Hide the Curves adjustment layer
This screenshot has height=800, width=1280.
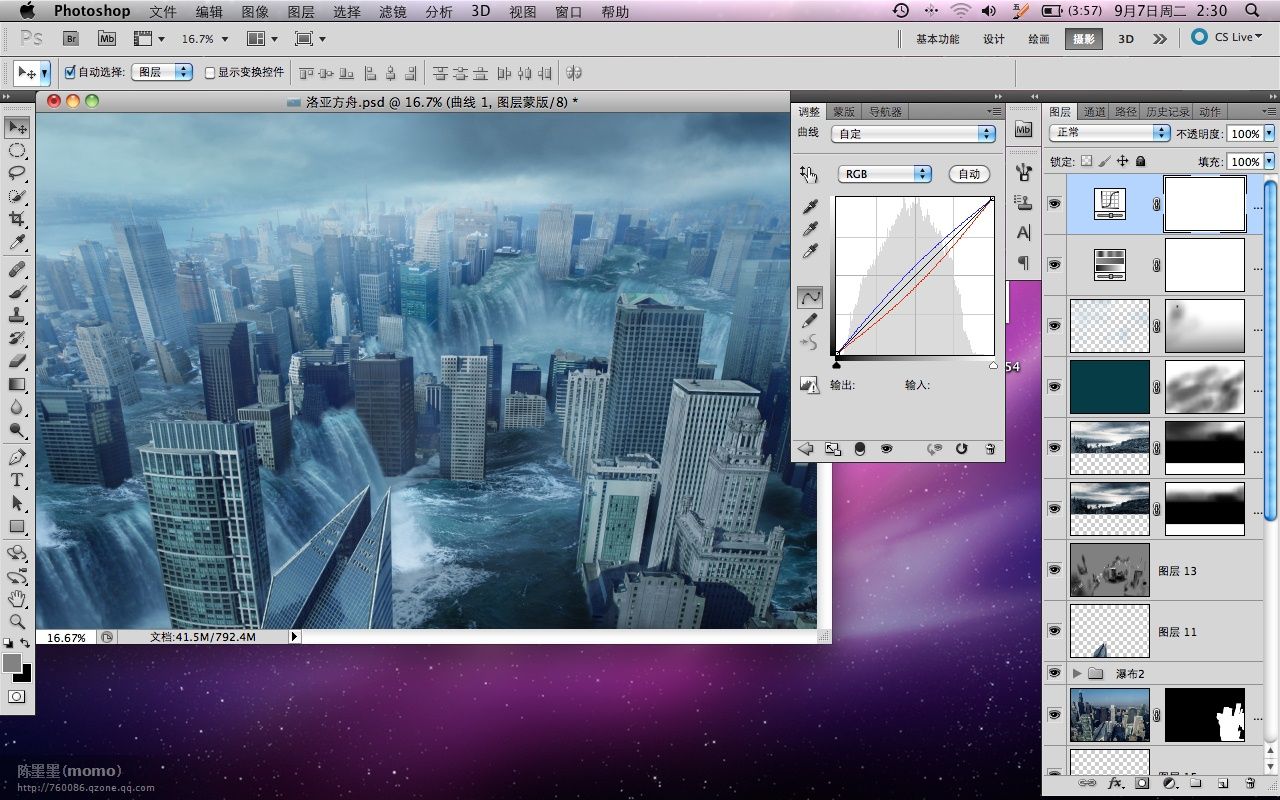[1054, 203]
